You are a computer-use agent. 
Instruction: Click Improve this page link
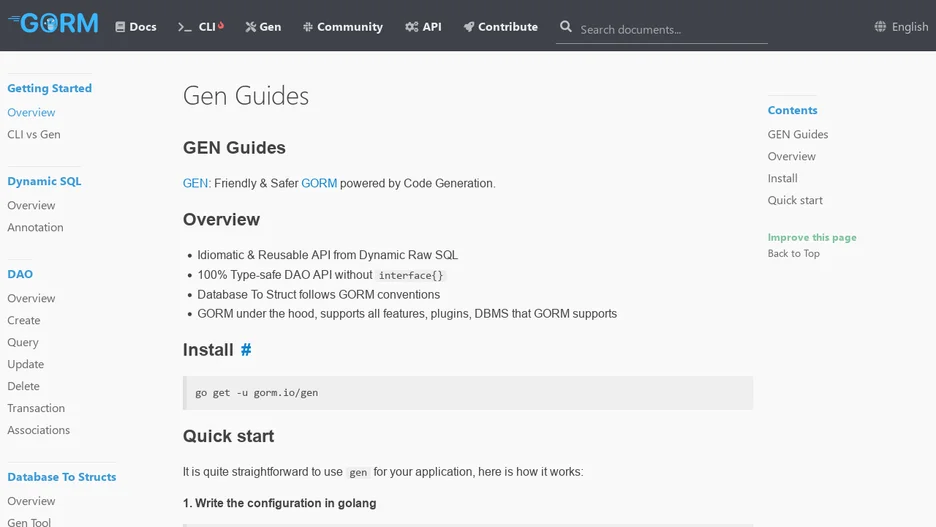(x=812, y=238)
